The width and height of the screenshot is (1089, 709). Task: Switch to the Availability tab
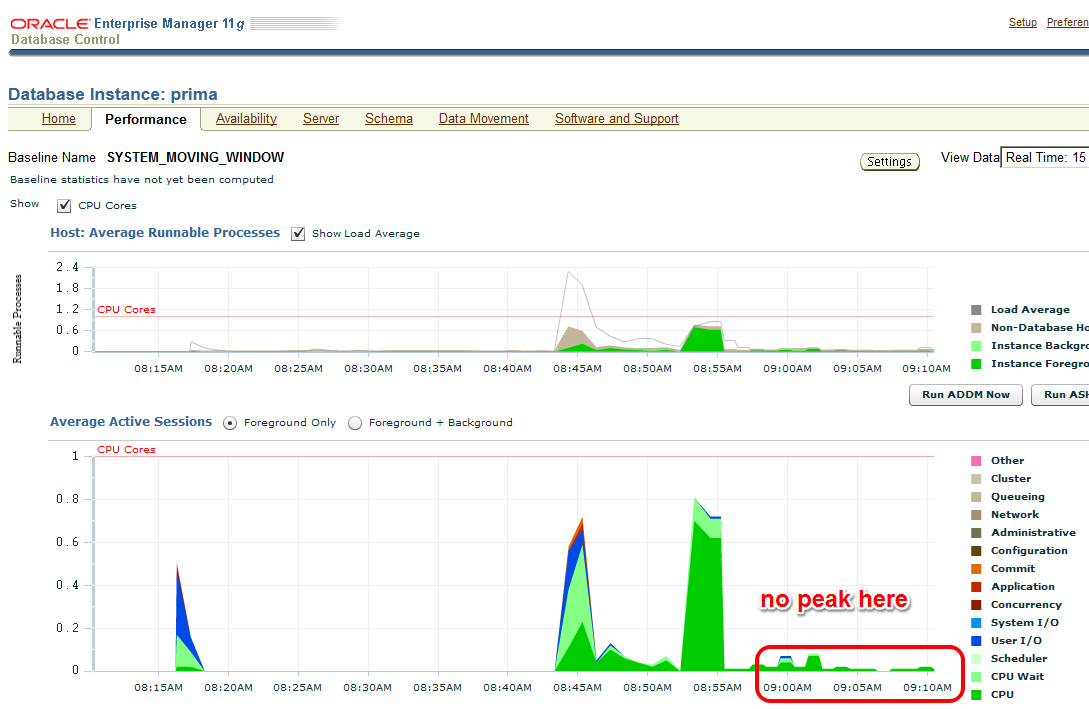coord(246,119)
